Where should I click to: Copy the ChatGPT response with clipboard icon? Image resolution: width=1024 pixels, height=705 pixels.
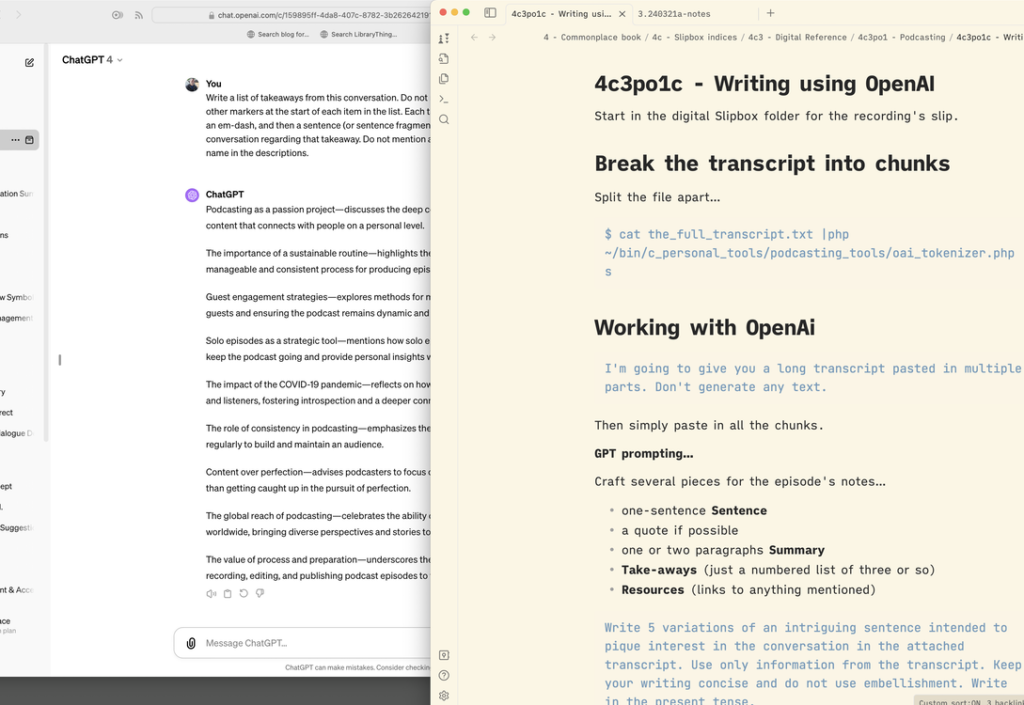[227, 593]
